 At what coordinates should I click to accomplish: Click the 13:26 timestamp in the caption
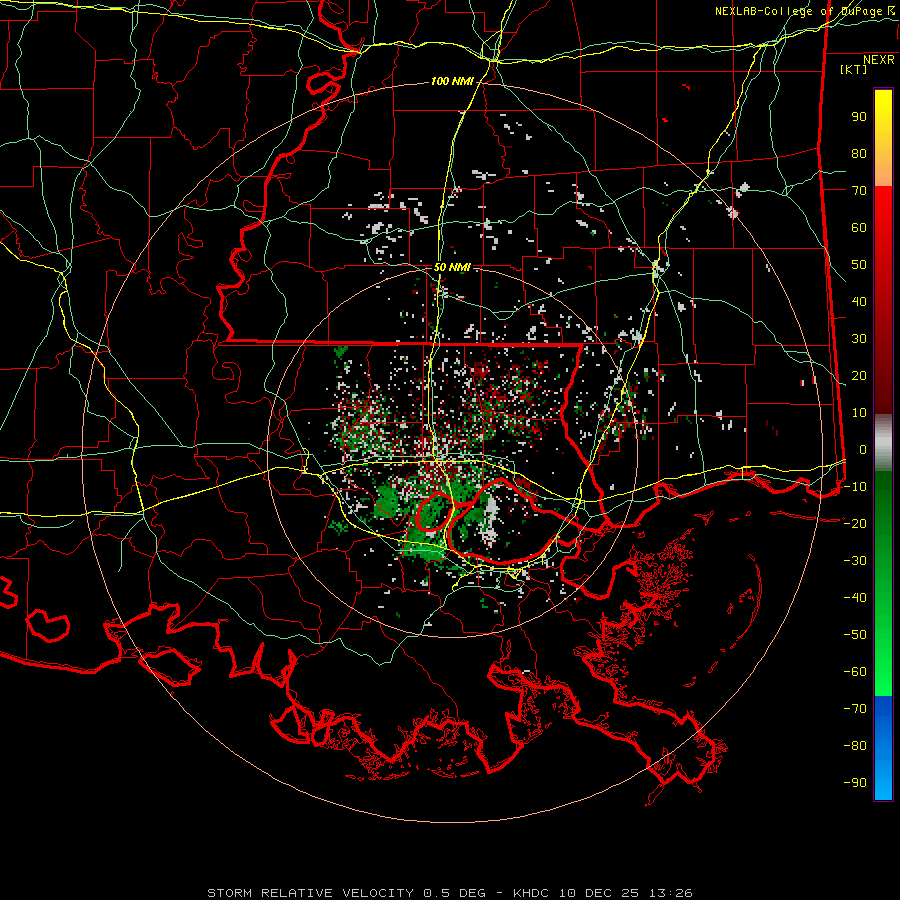pyautogui.click(x=670, y=893)
